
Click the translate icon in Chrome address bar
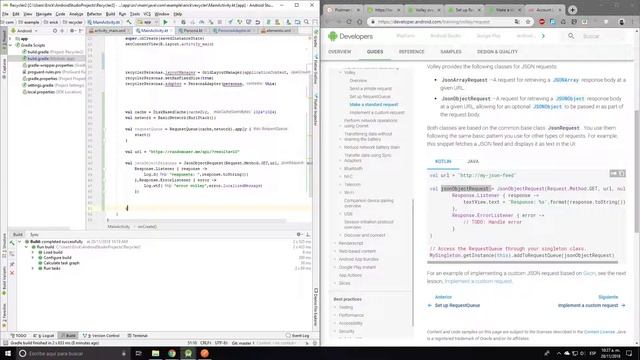pos(517,22)
